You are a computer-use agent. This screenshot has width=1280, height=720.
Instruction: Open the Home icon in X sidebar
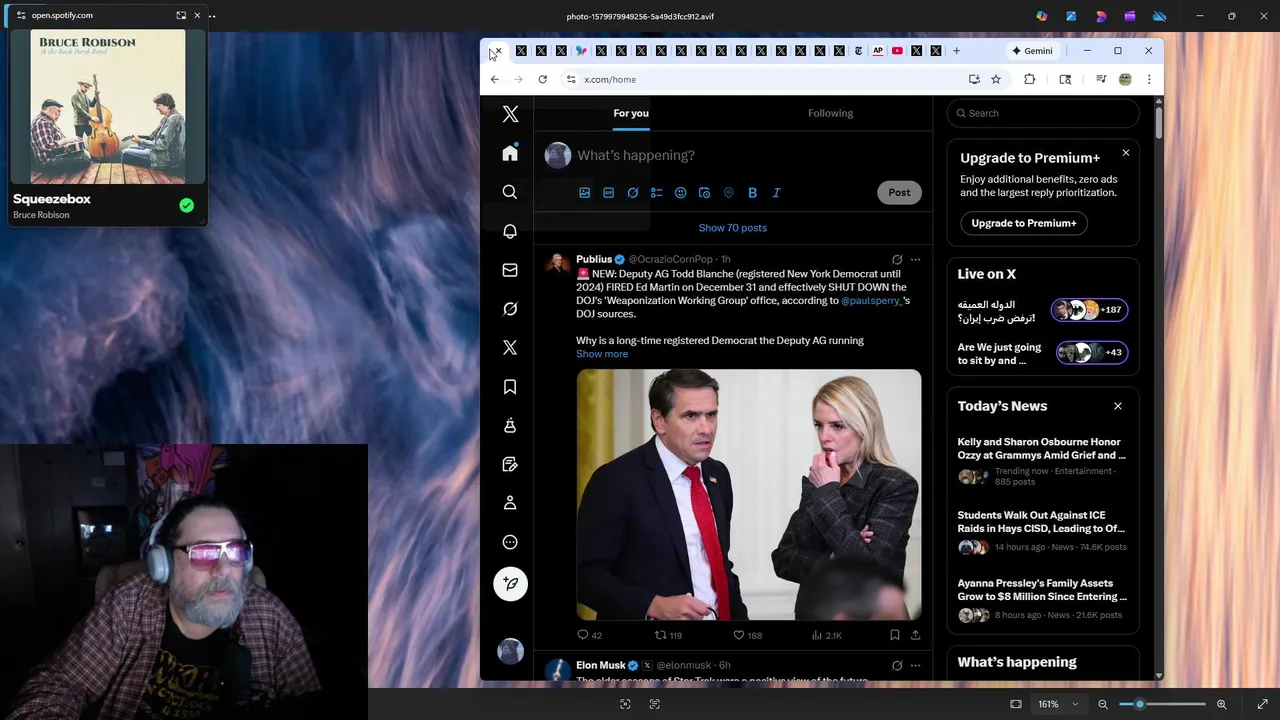(x=510, y=153)
